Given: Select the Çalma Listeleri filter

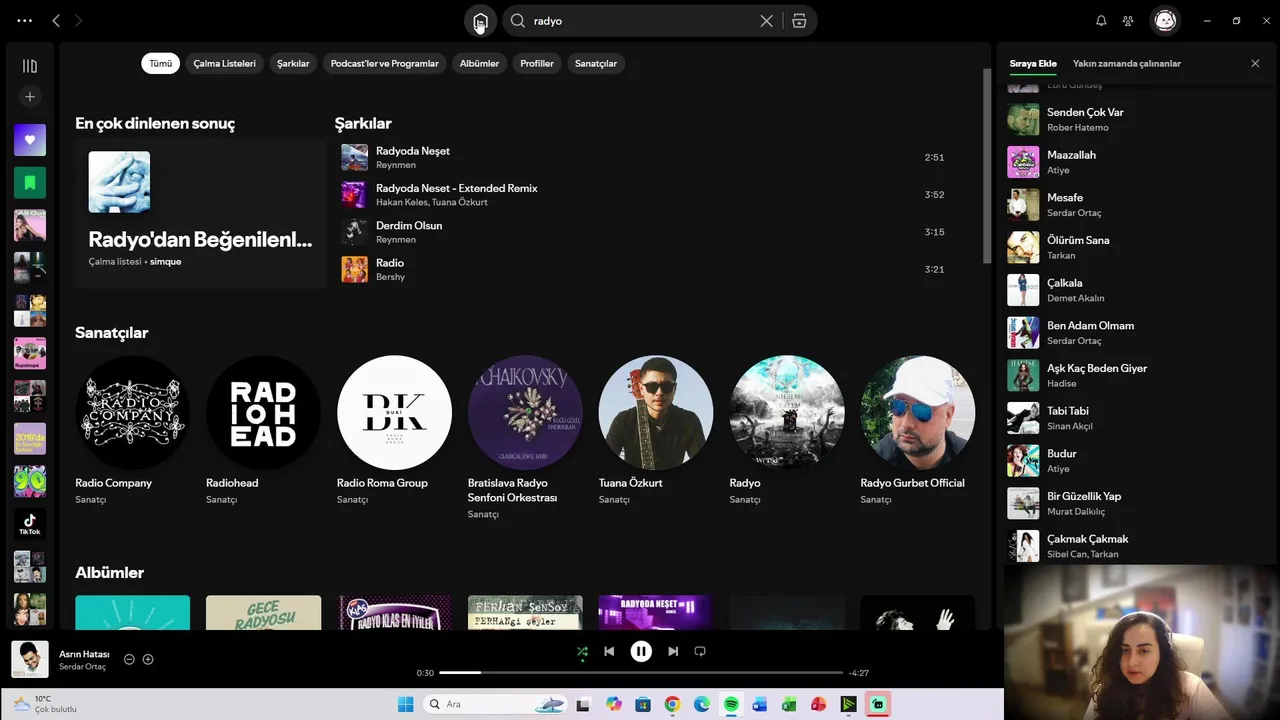Looking at the screenshot, I should (225, 63).
